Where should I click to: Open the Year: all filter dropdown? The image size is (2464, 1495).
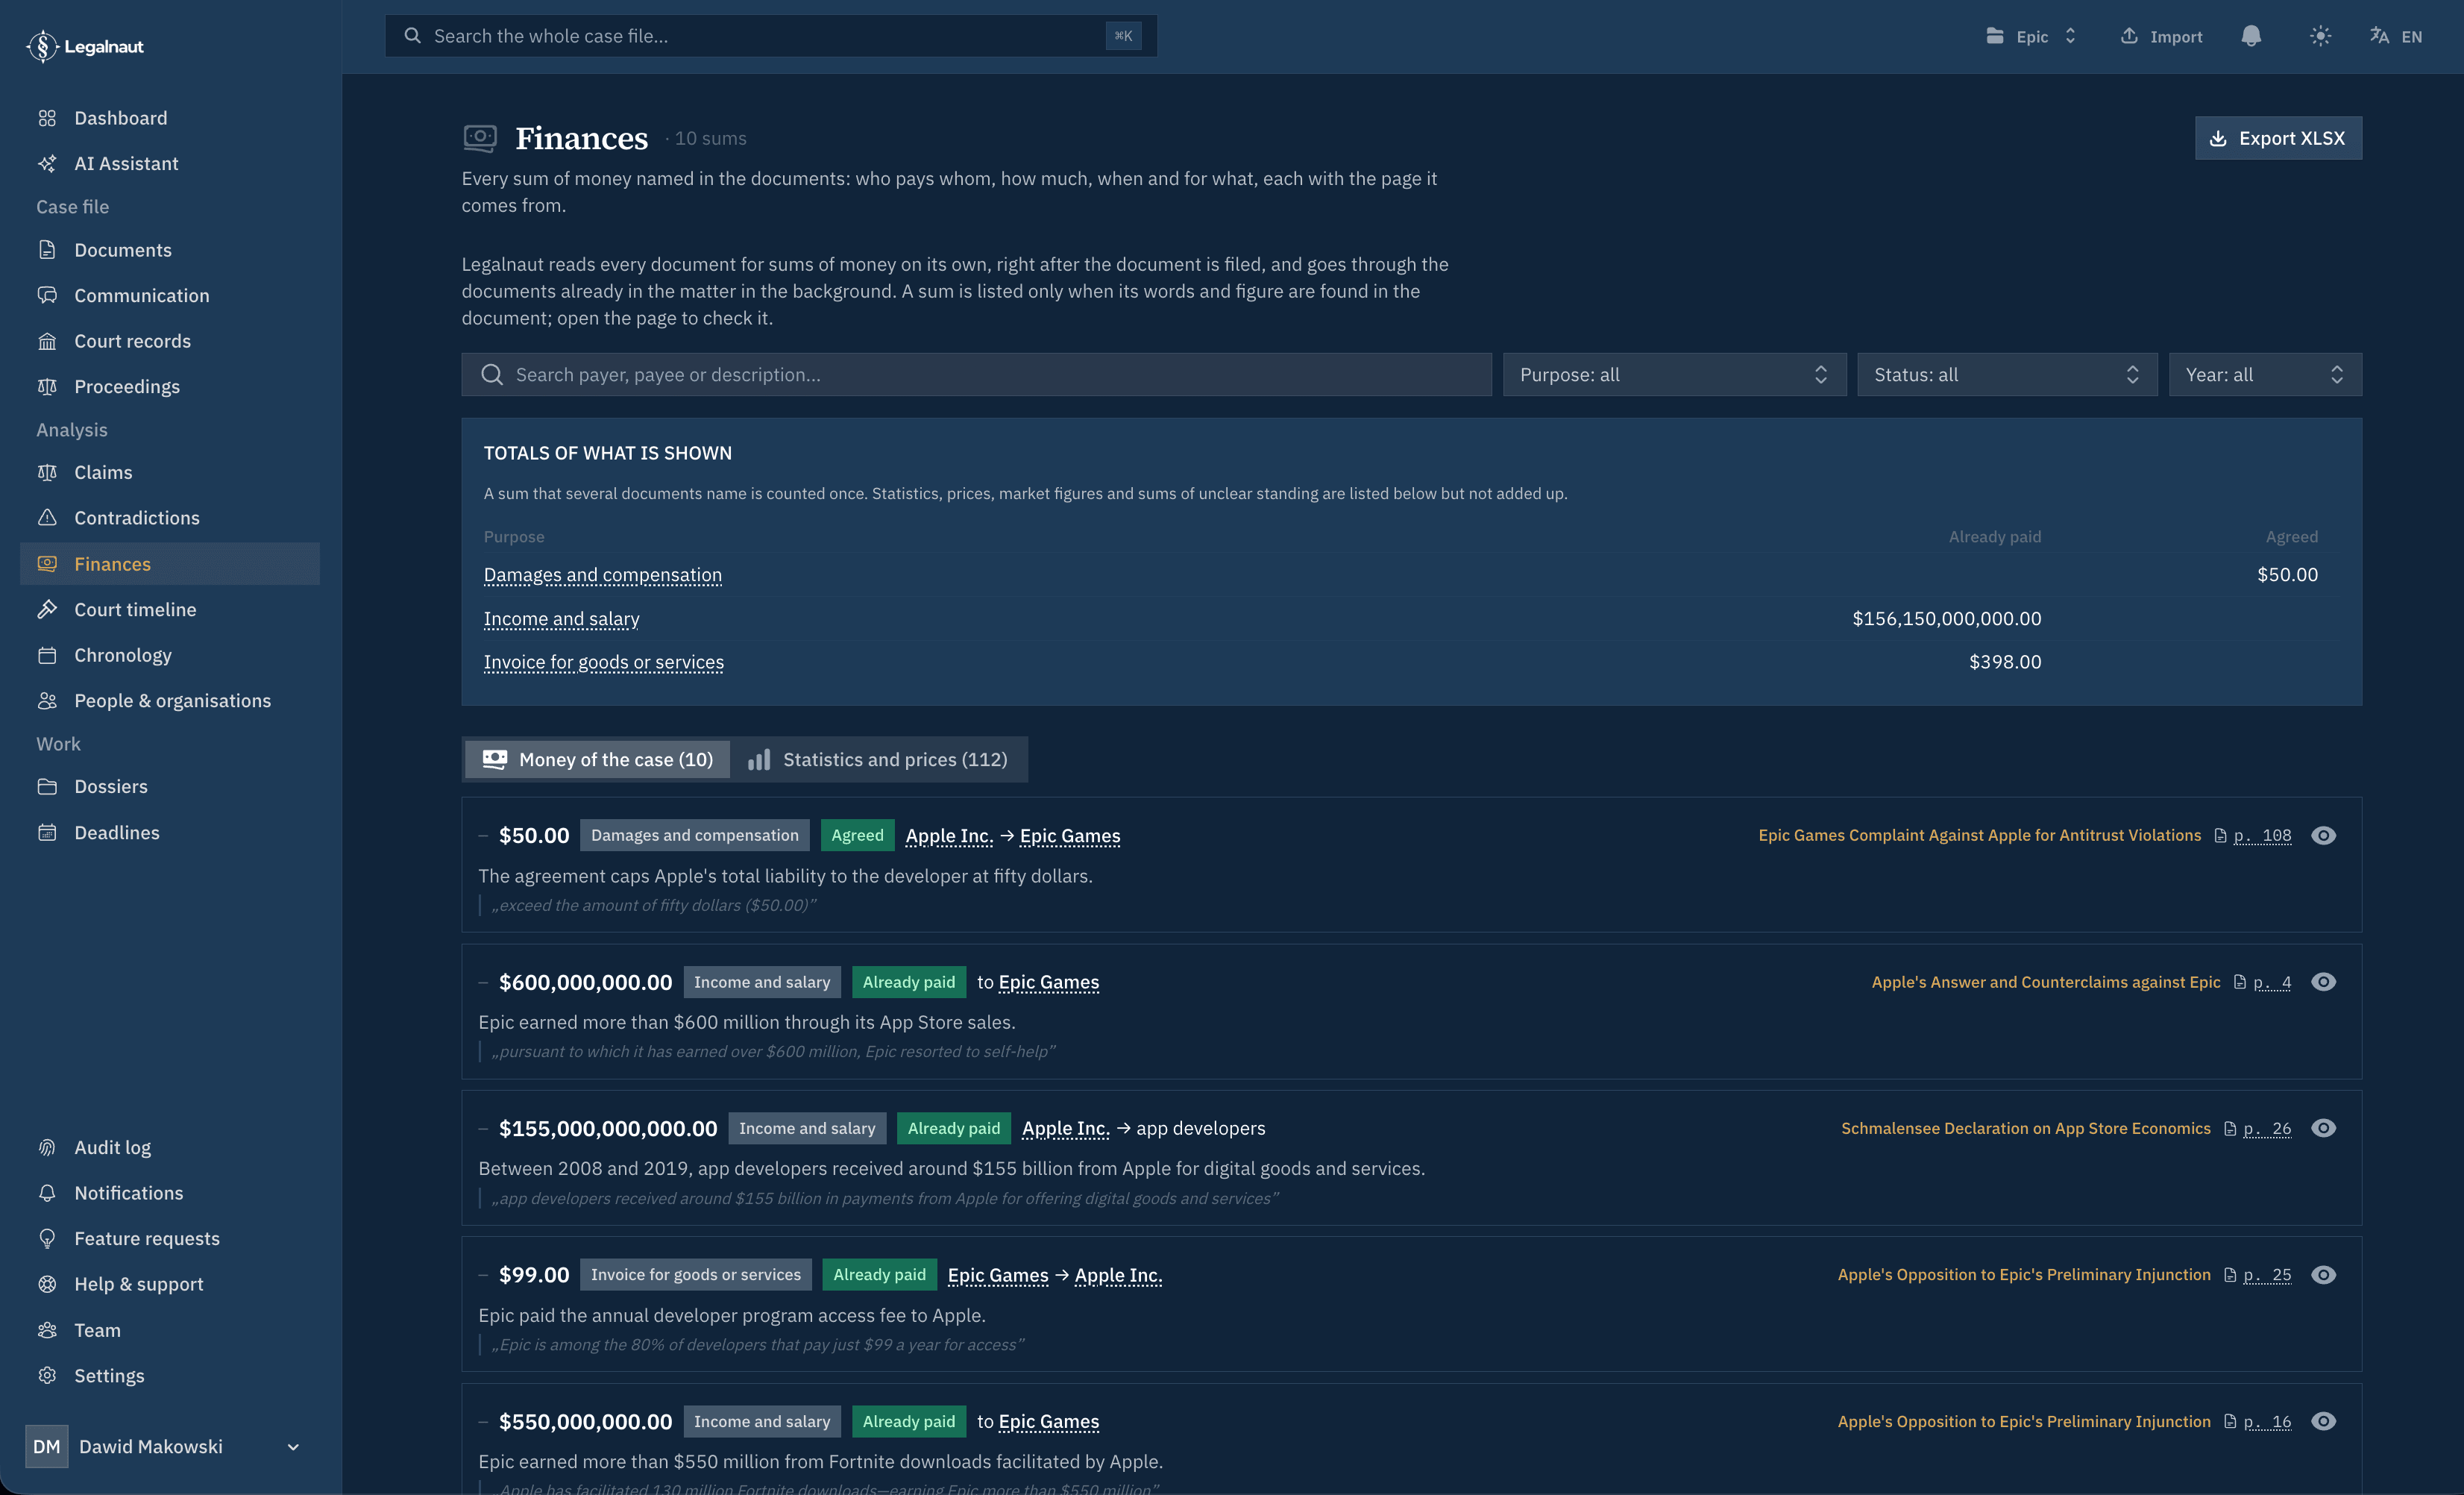point(2265,374)
